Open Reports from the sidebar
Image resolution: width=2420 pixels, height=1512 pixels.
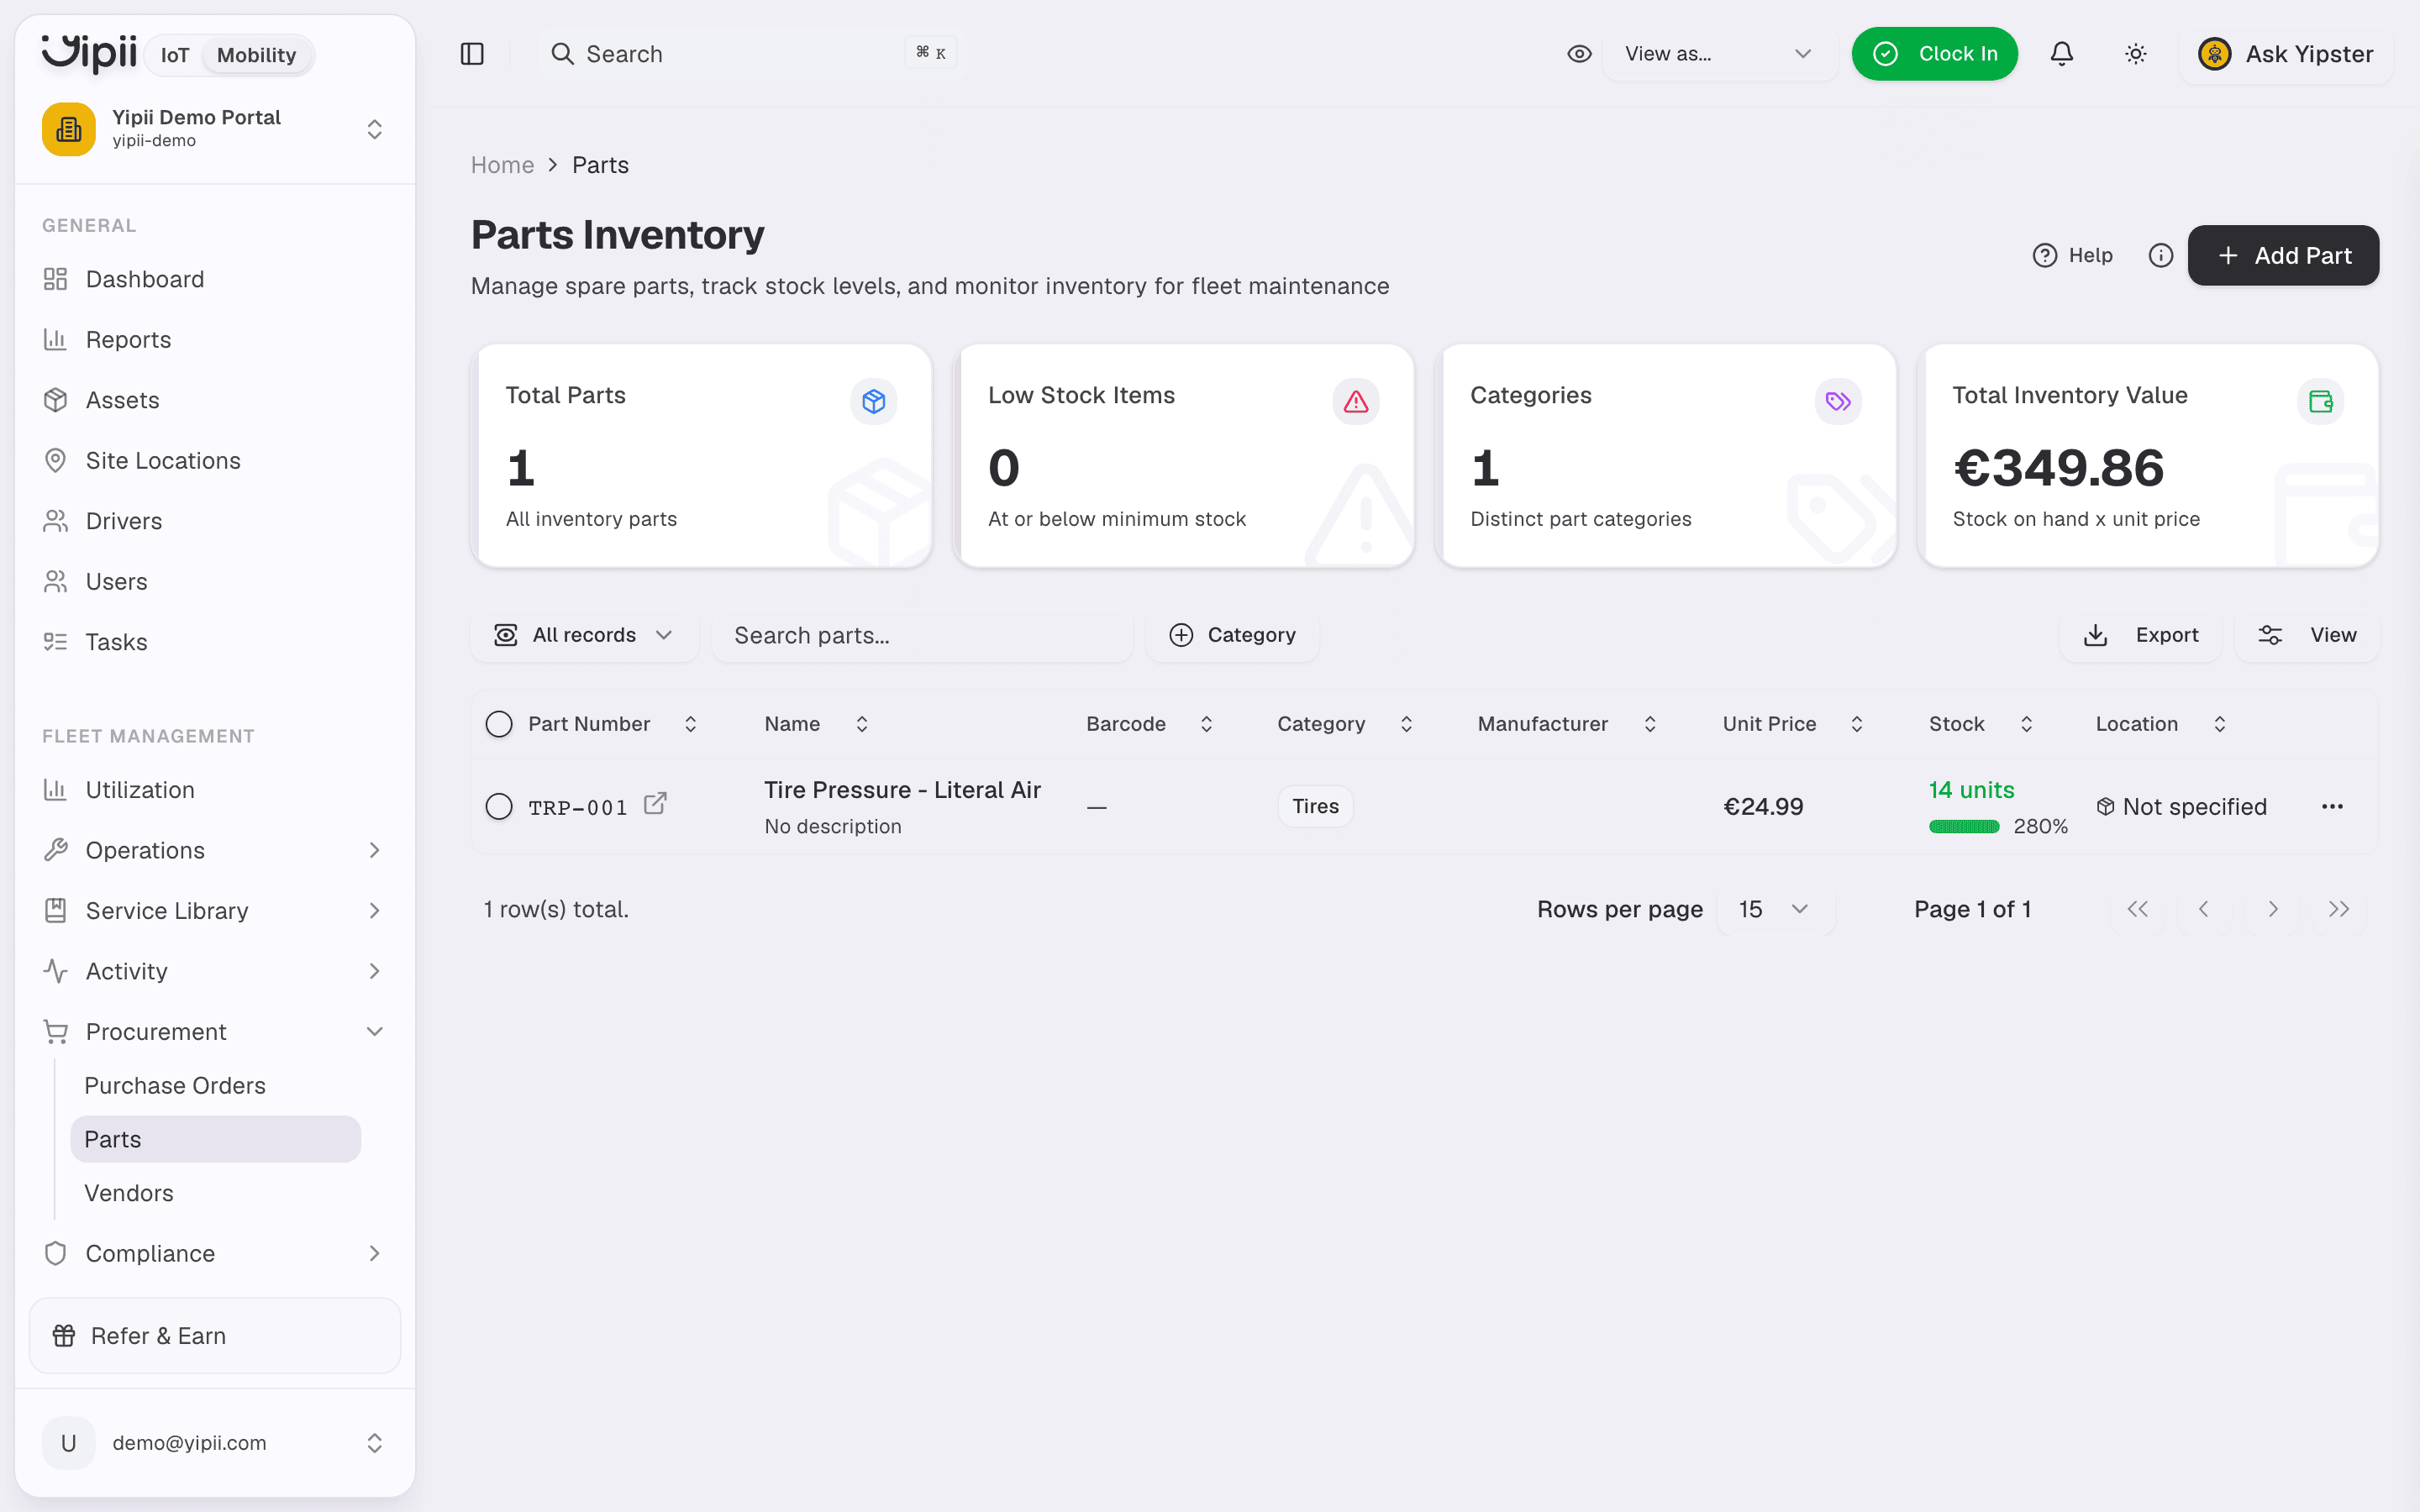[x=215, y=340]
